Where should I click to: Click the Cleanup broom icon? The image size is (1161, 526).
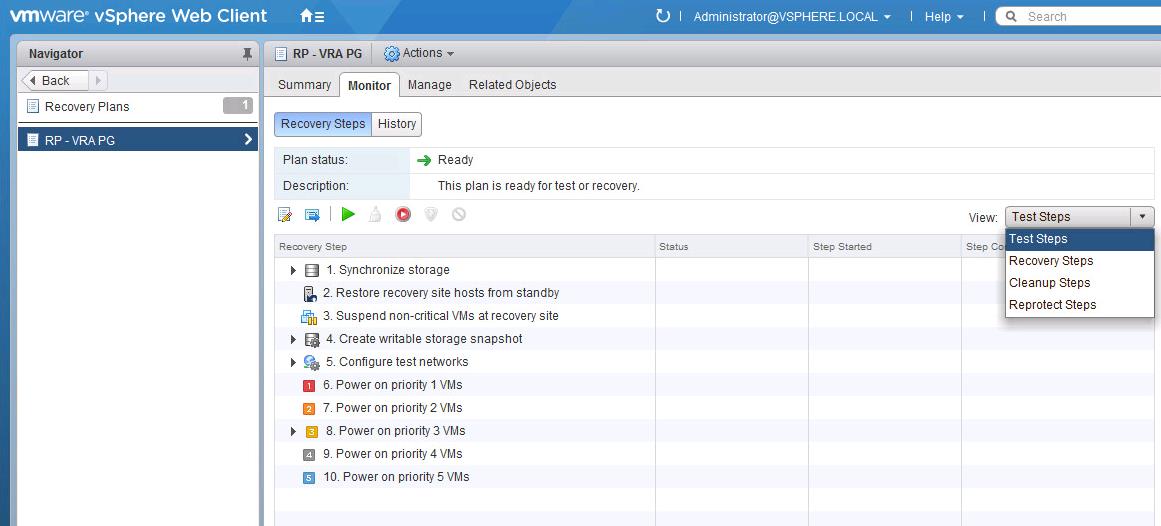[x=375, y=215]
